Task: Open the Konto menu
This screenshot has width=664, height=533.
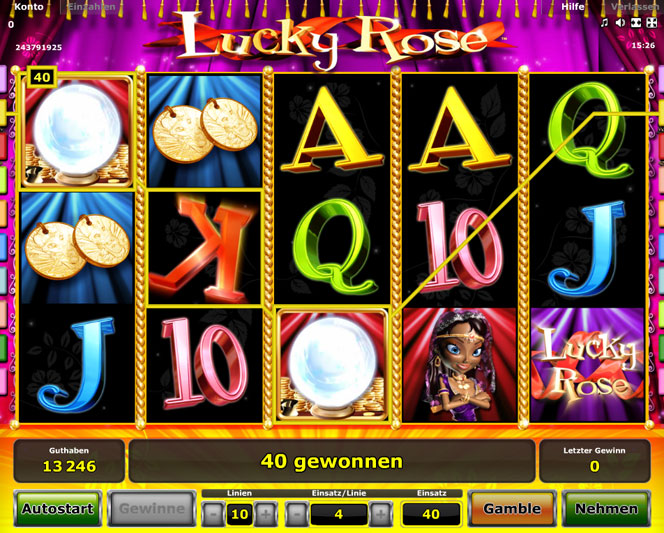Action: [x=28, y=7]
